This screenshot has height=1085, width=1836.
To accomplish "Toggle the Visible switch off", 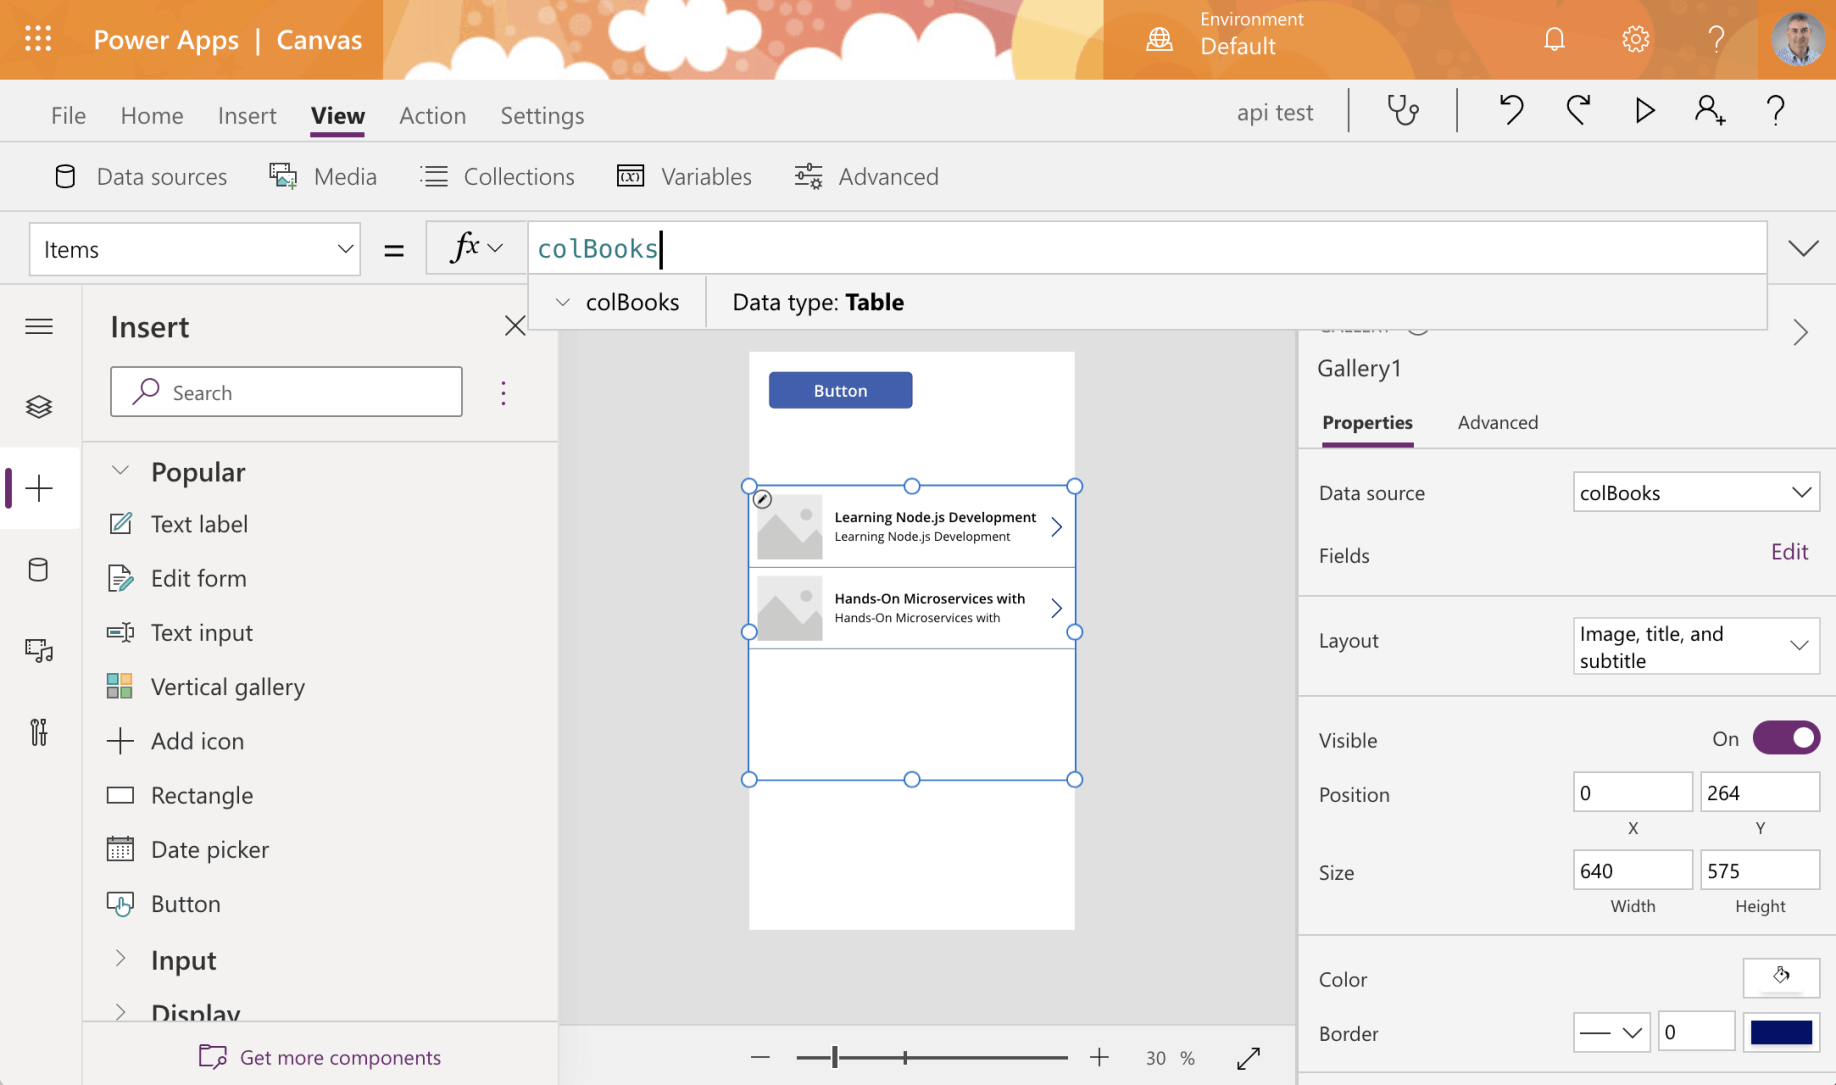I will click(1786, 739).
